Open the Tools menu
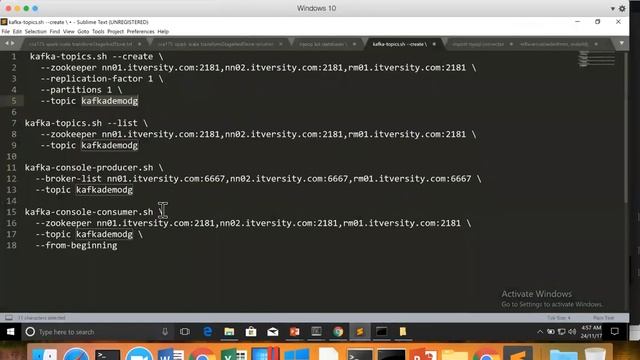 pos(98,31)
